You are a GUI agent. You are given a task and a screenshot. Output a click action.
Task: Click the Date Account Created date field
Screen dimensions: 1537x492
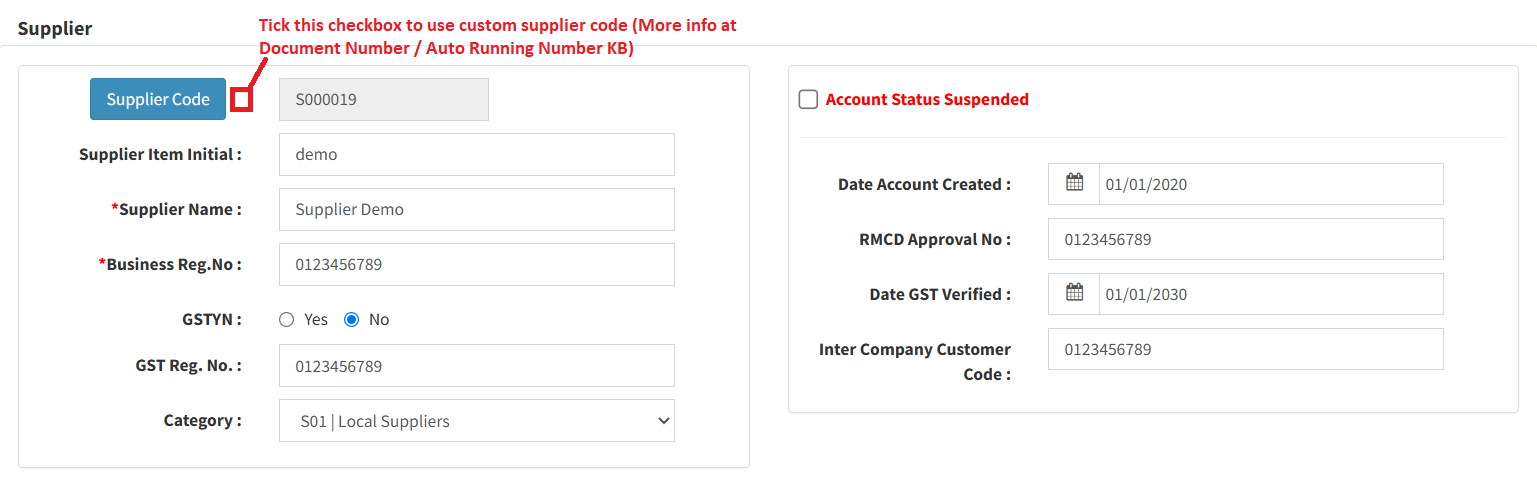coord(1270,184)
